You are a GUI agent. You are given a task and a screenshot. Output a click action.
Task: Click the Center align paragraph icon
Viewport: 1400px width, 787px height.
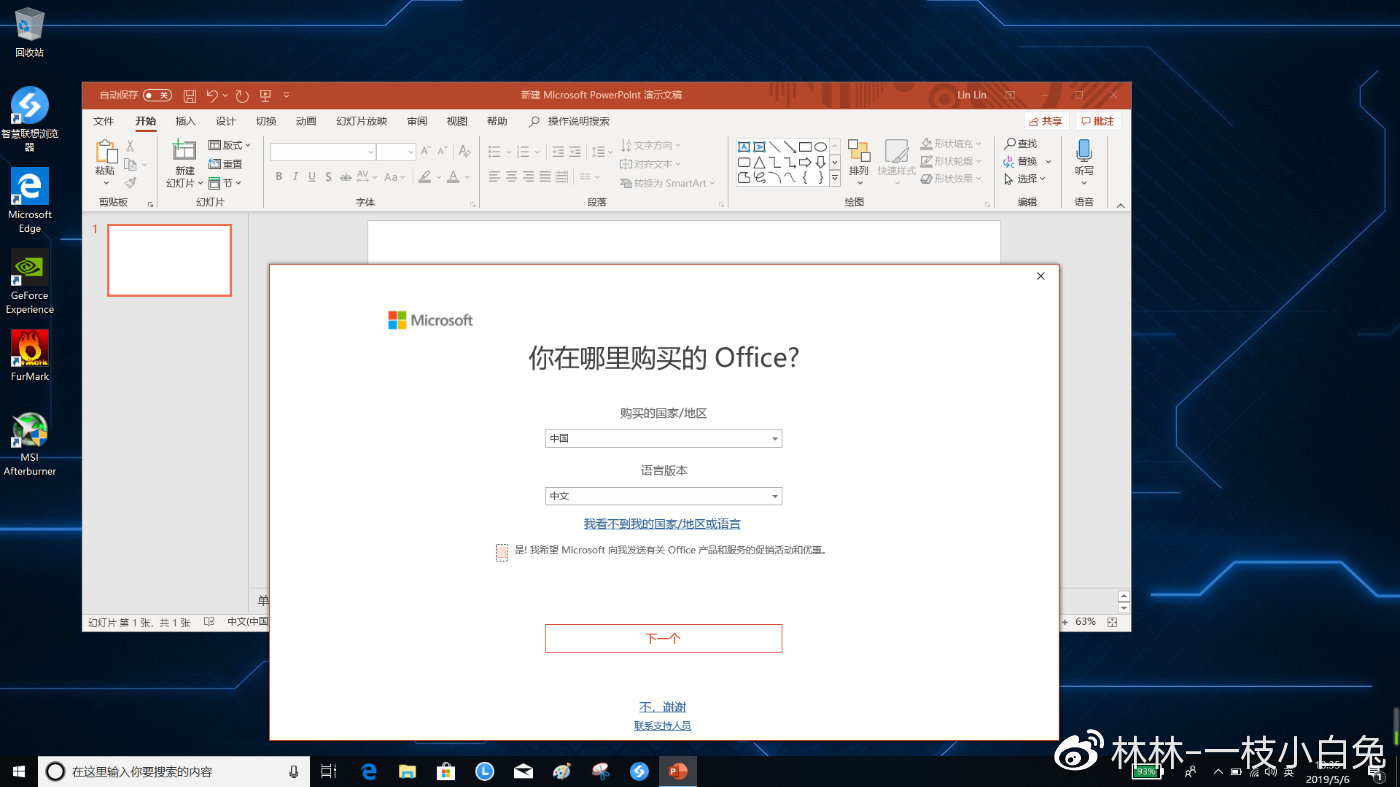(x=511, y=177)
